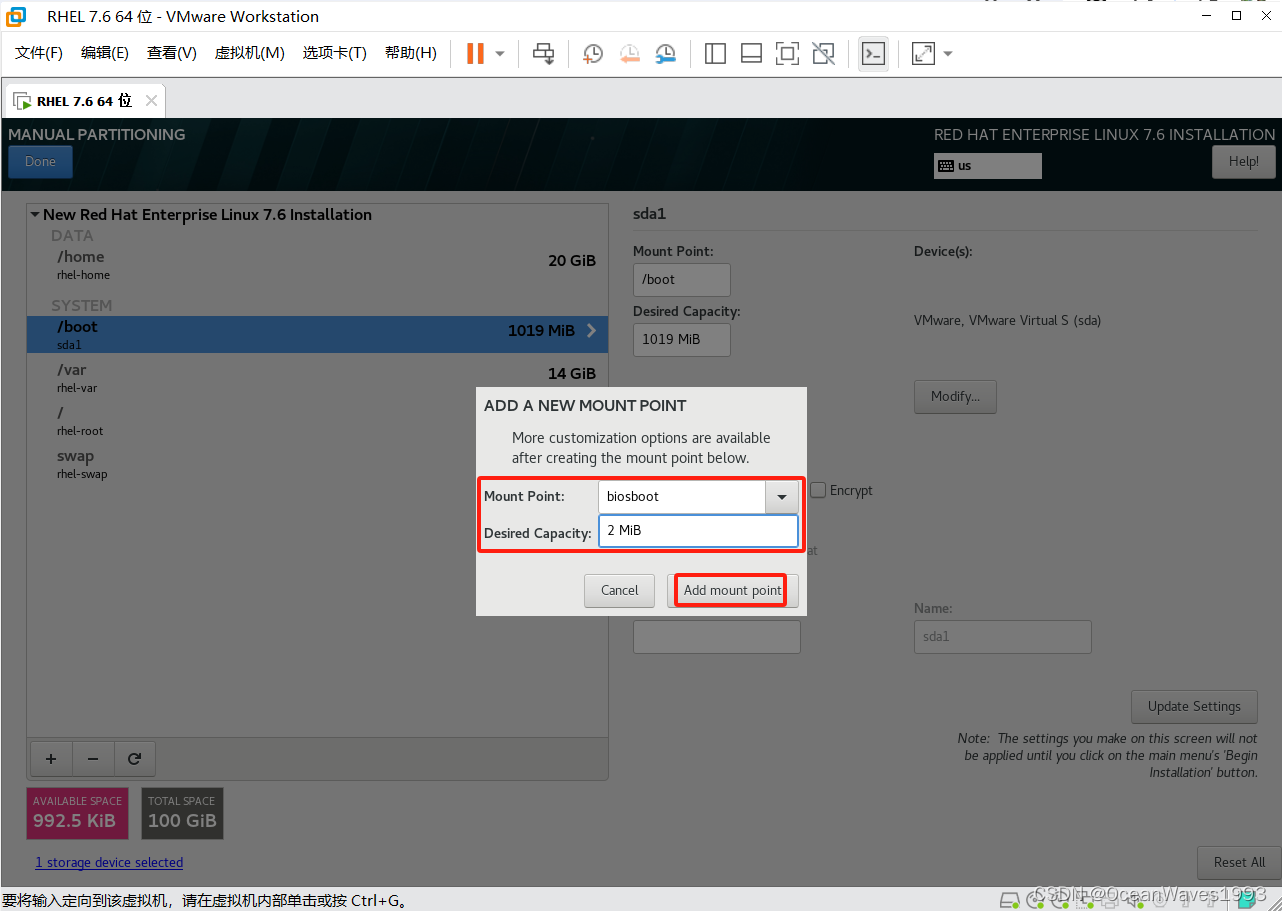Viewport: 1282px width, 911px height.
Task: Open the 1 storage device selected link
Action: 109,862
